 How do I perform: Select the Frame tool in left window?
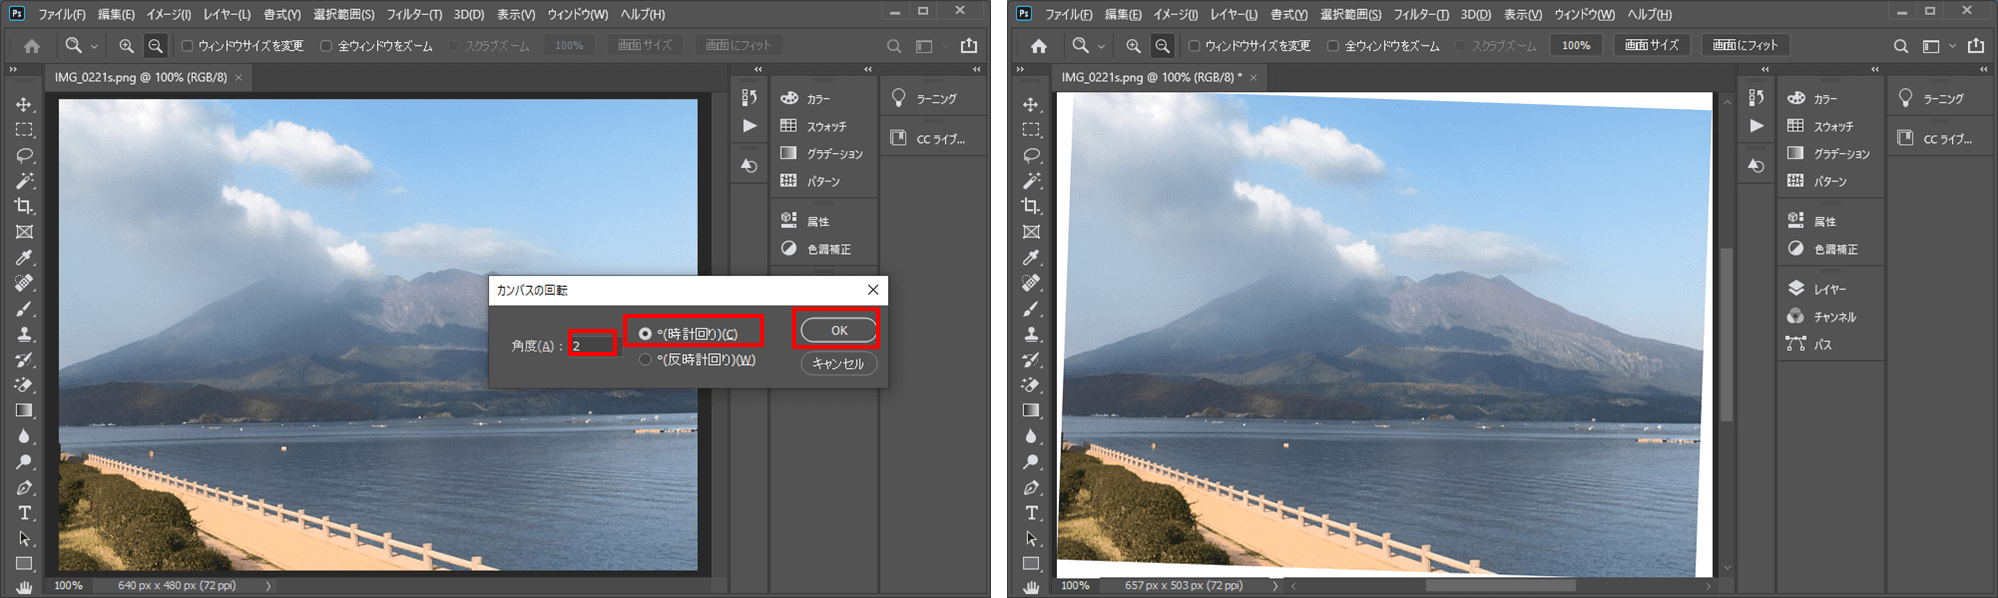tap(24, 232)
